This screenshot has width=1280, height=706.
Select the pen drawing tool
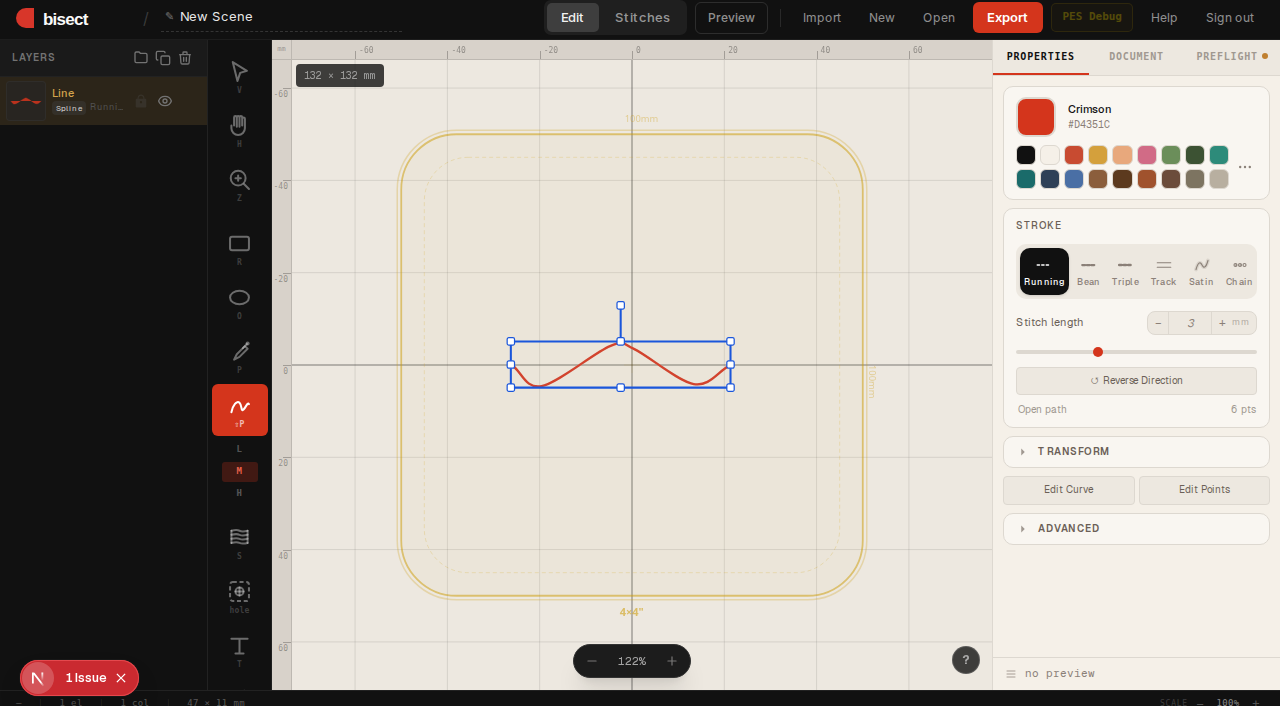[239, 352]
